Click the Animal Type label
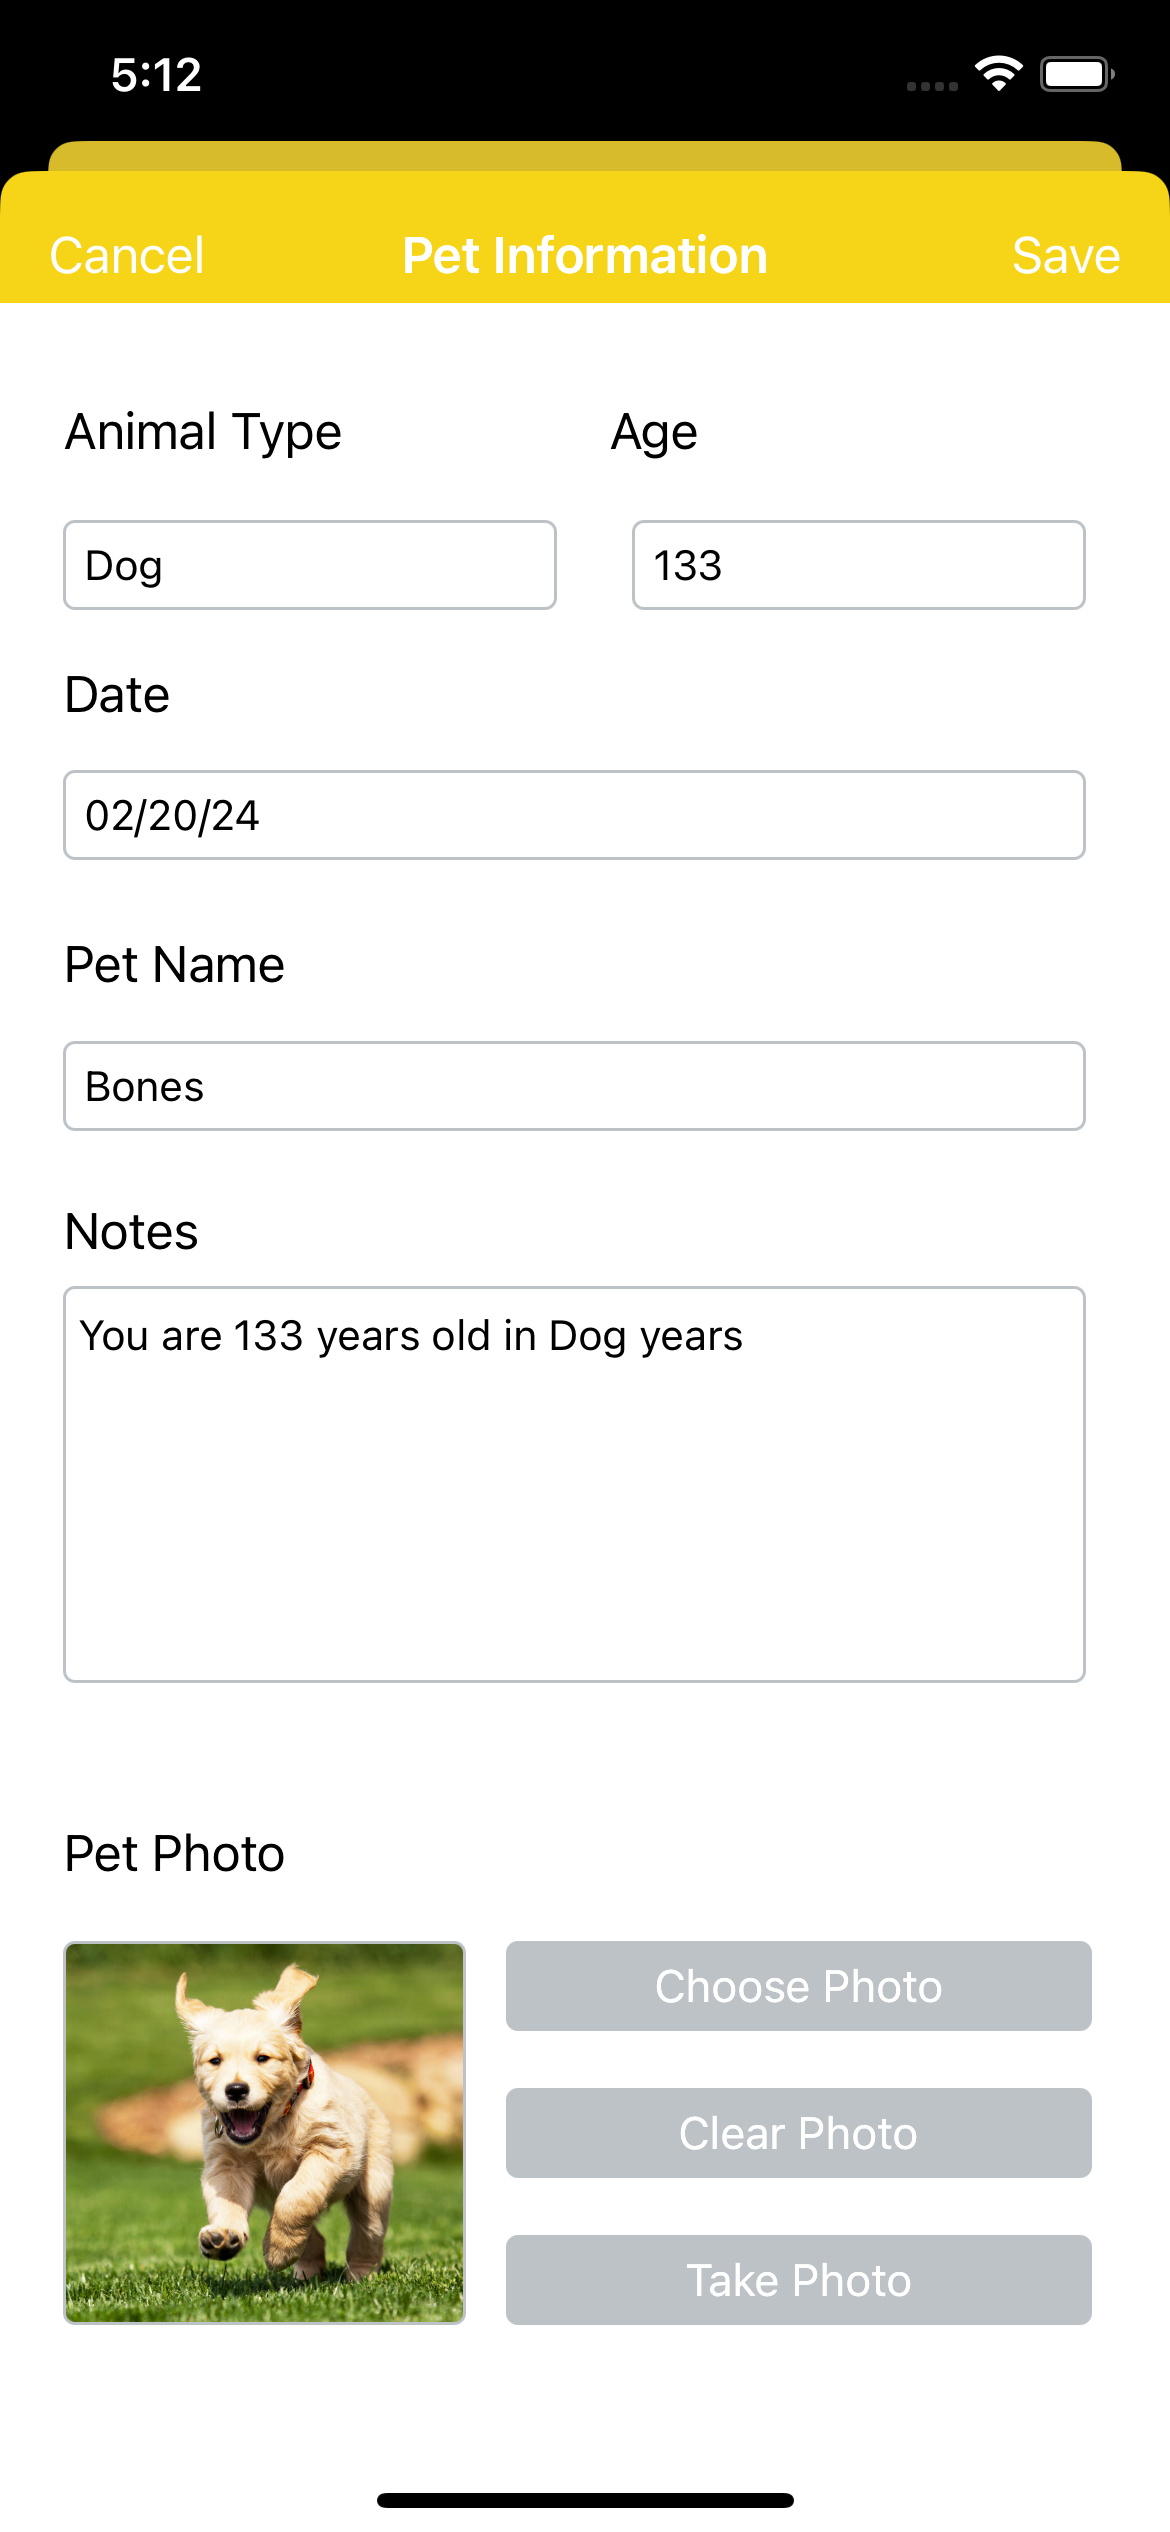This screenshot has width=1170, height=2532. 204,432
